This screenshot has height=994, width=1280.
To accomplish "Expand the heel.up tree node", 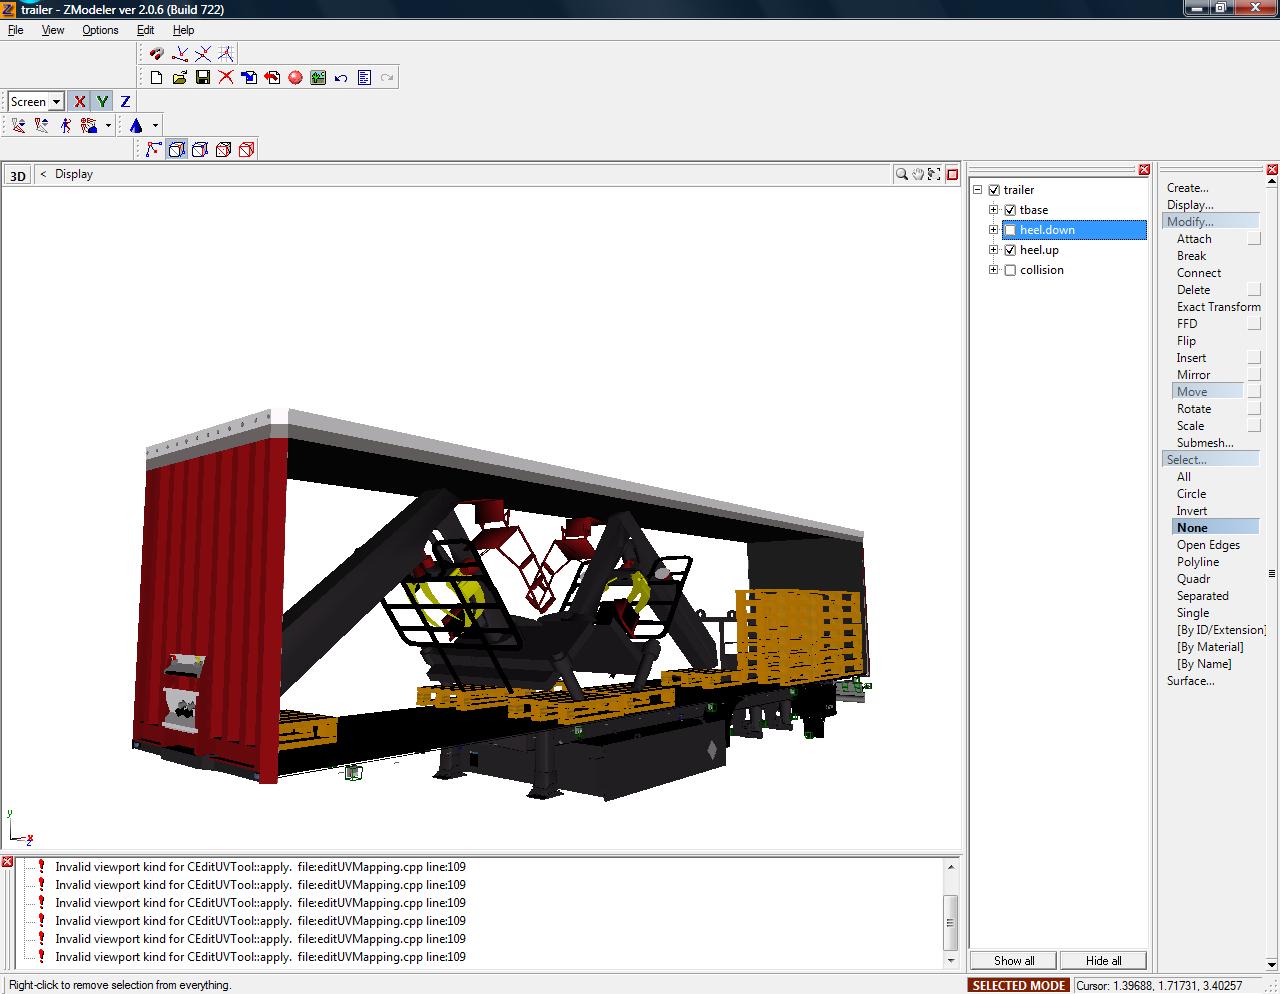I will (x=993, y=250).
